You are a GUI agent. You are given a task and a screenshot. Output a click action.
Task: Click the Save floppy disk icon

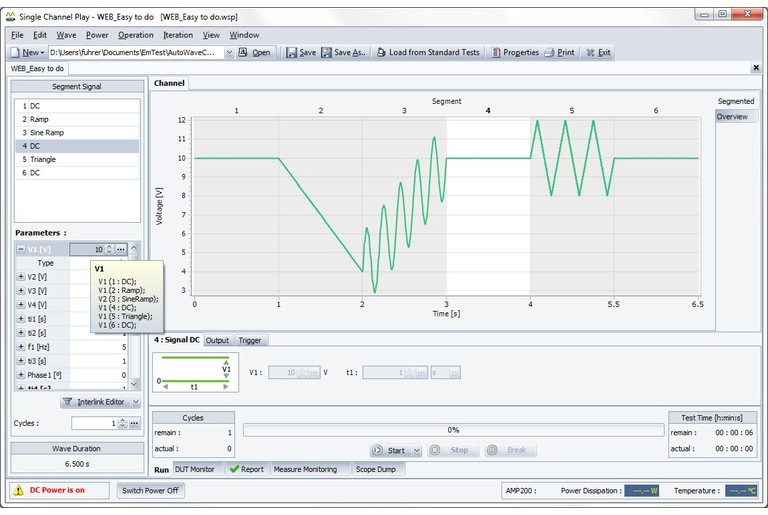(x=291, y=52)
